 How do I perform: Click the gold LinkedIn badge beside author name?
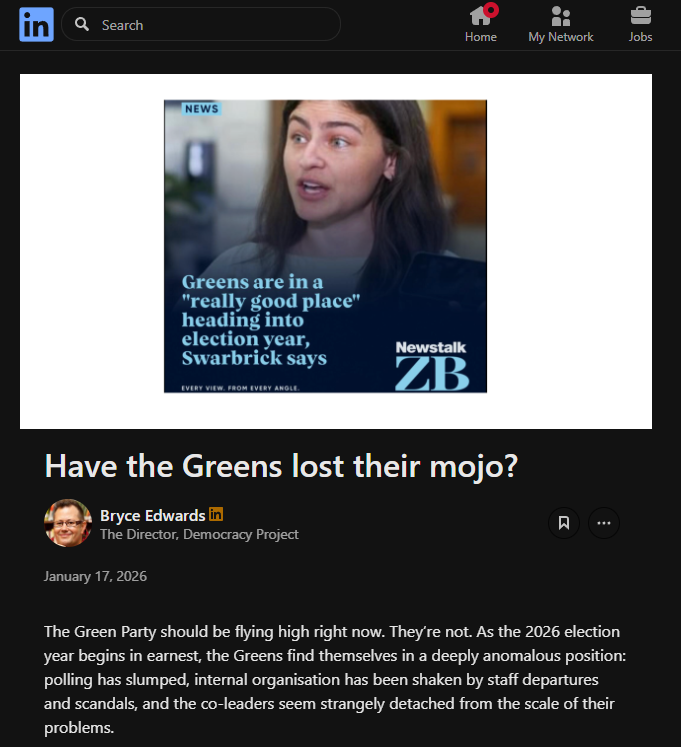tap(216, 514)
